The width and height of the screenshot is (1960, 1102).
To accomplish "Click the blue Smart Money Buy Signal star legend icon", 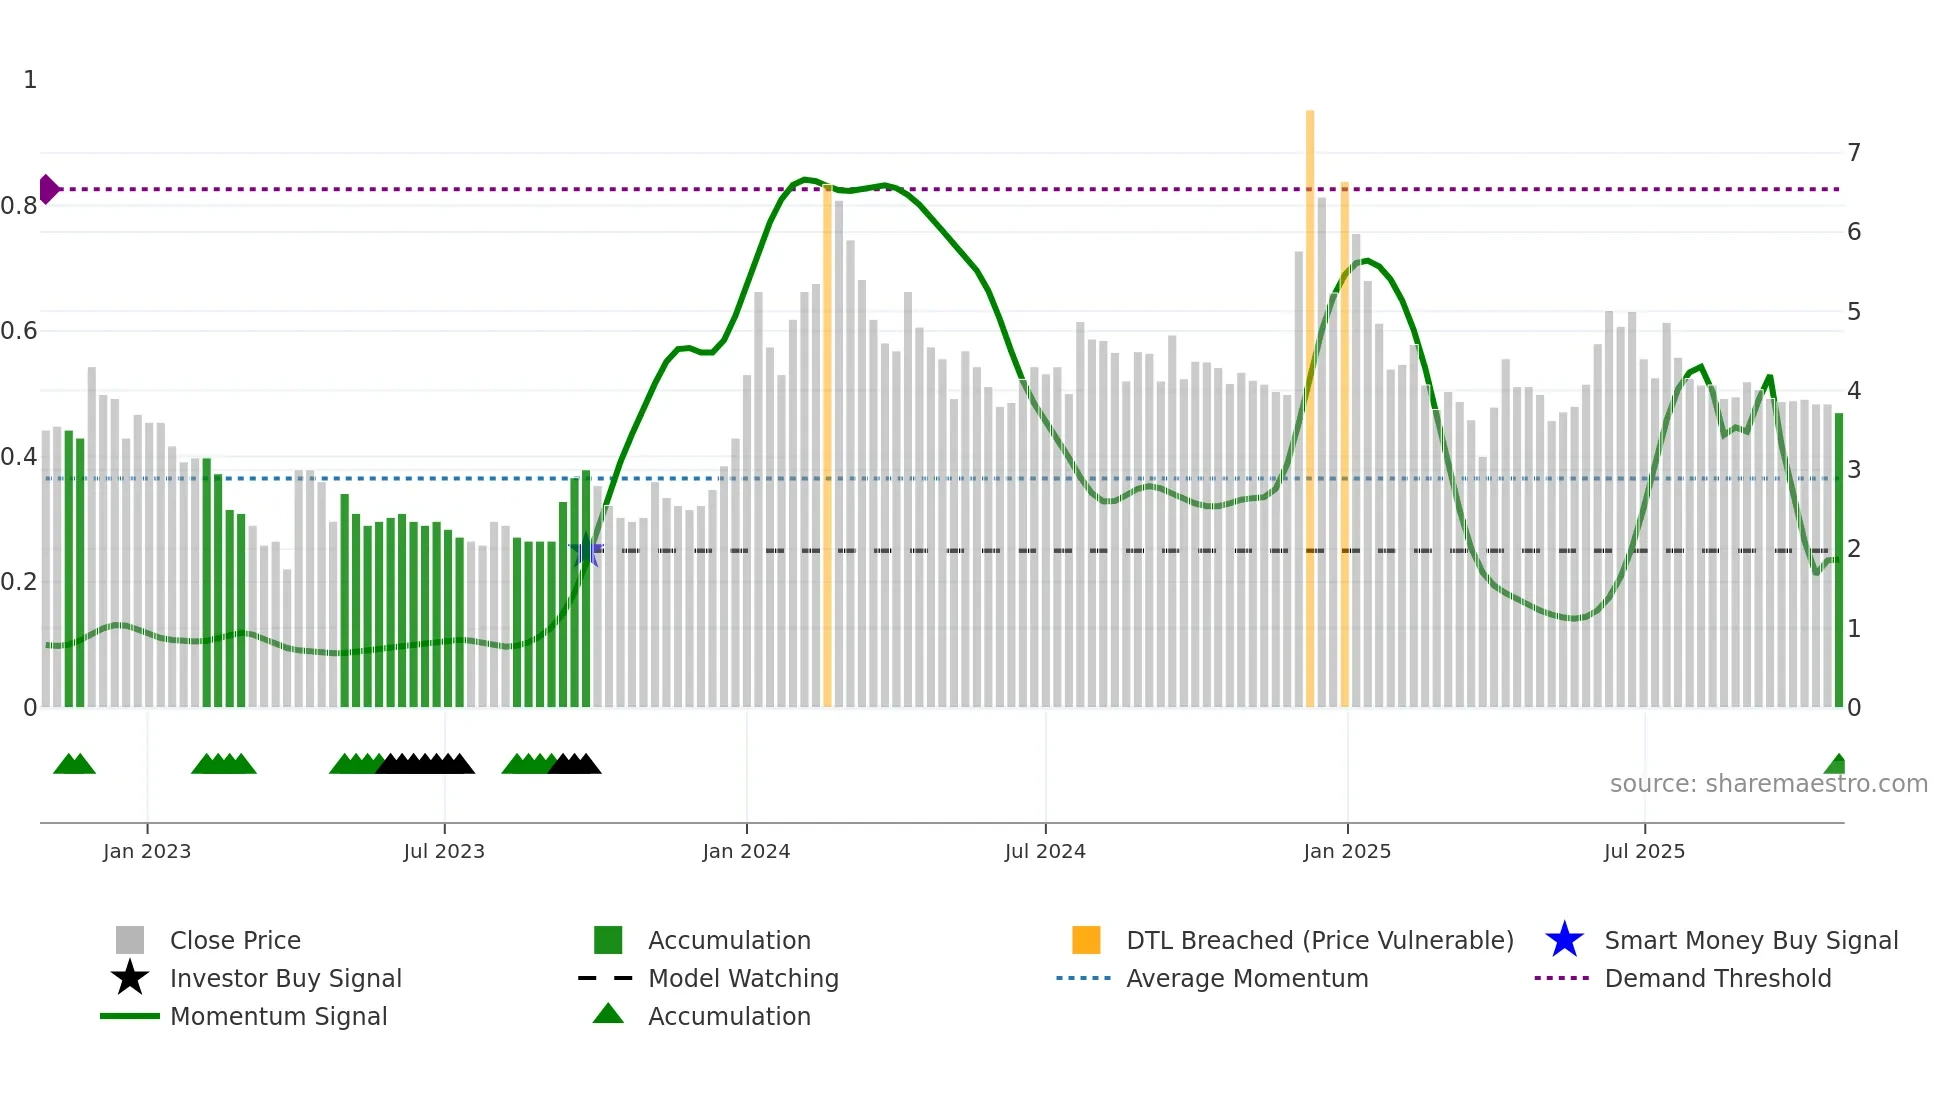I will (x=1564, y=940).
